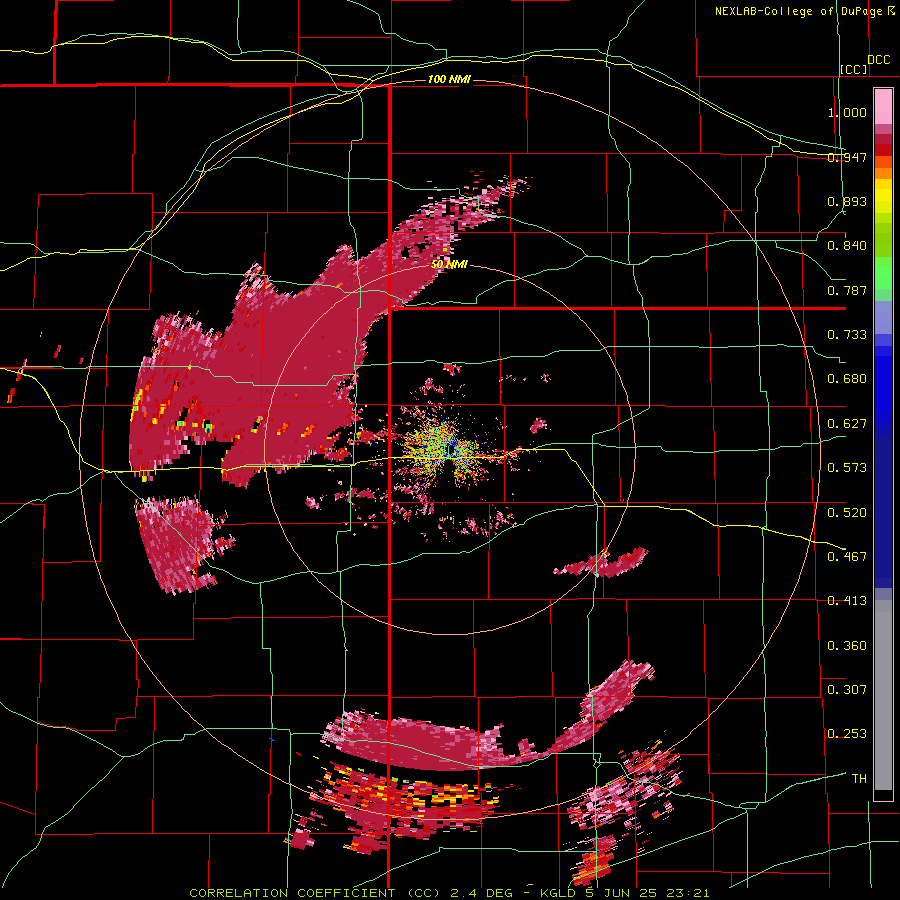Screen dimensions: 900x900
Task: Pick the gray band of the color bar
Action: click(883, 695)
